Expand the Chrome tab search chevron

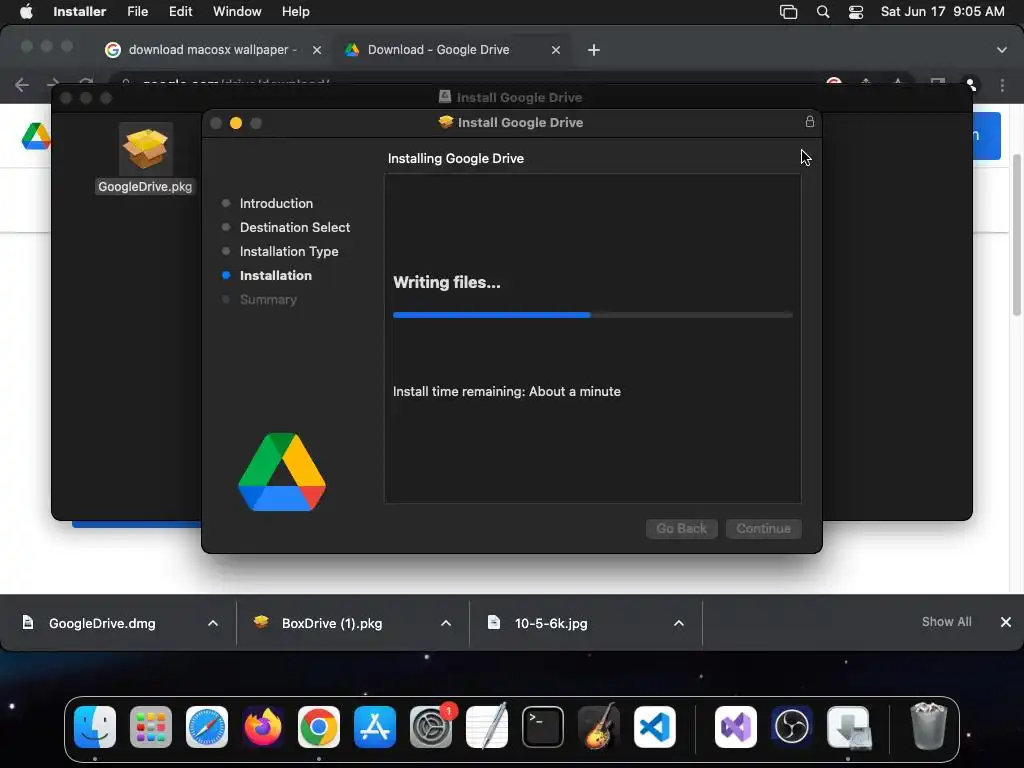(x=1002, y=50)
